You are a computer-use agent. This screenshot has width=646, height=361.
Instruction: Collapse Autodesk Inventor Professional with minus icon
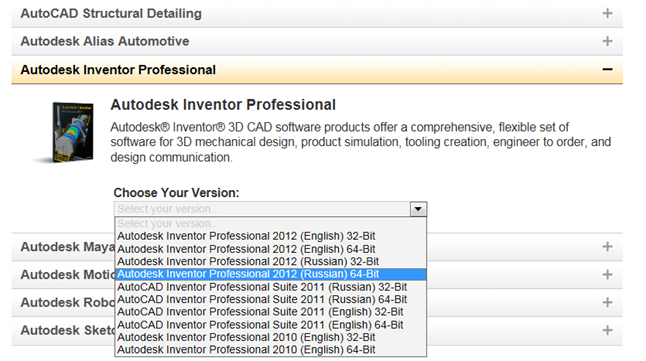pyautogui.click(x=607, y=70)
